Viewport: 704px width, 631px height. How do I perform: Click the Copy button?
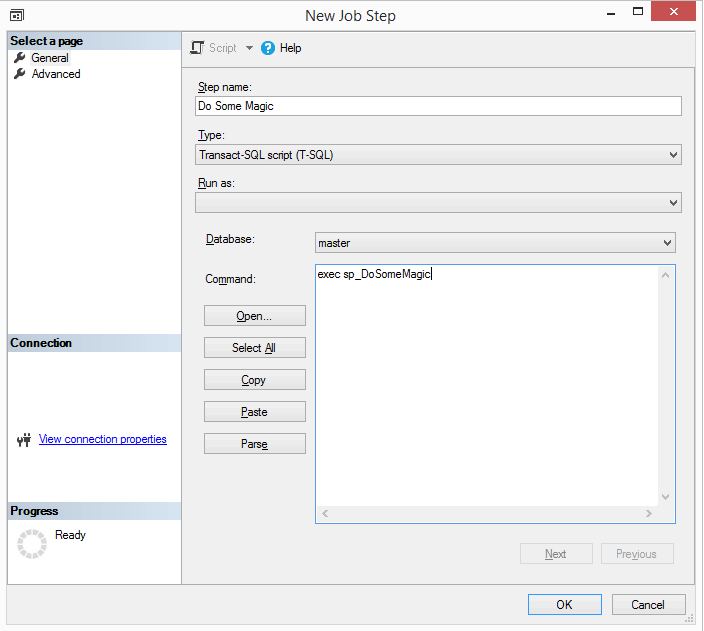[255, 379]
